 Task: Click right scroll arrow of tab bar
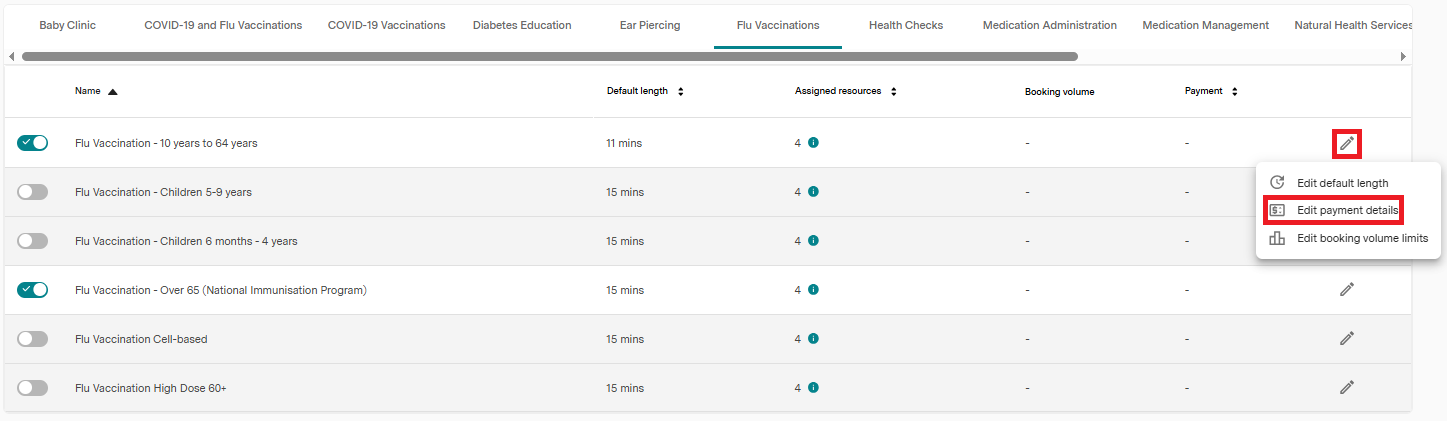tap(1404, 57)
